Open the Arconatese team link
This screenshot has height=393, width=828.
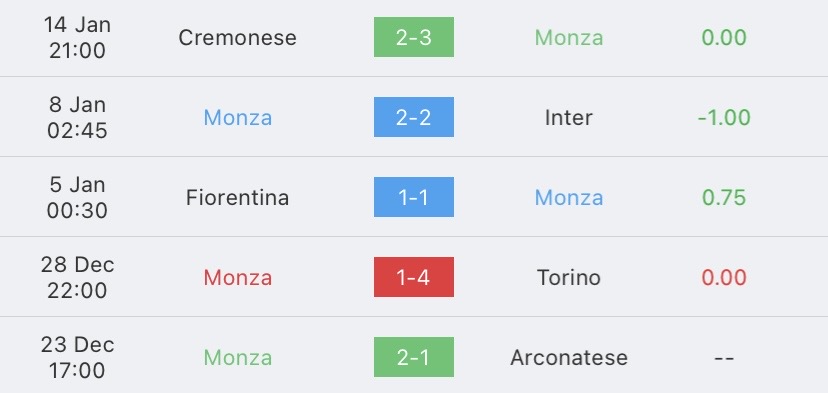[569, 358]
